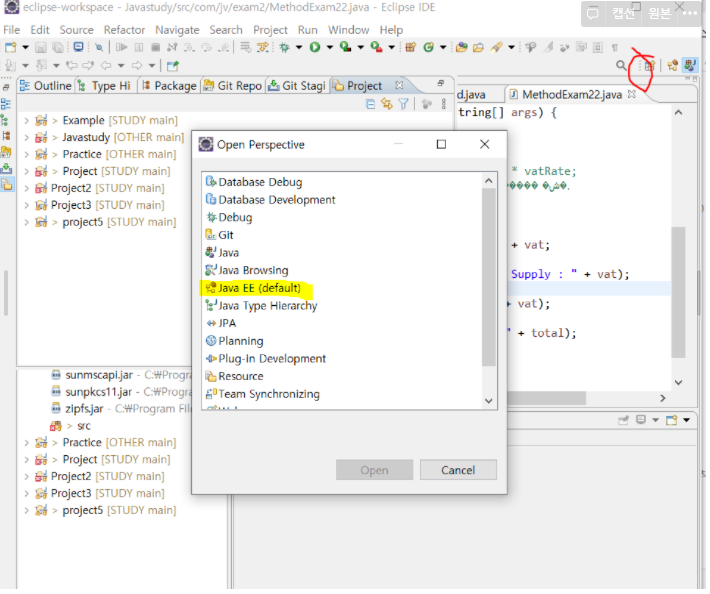Image resolution: width=710 pixels, height=594 pixels.
Task: Open the Run configurations dropdown arrow
Action: pos(330,47)
